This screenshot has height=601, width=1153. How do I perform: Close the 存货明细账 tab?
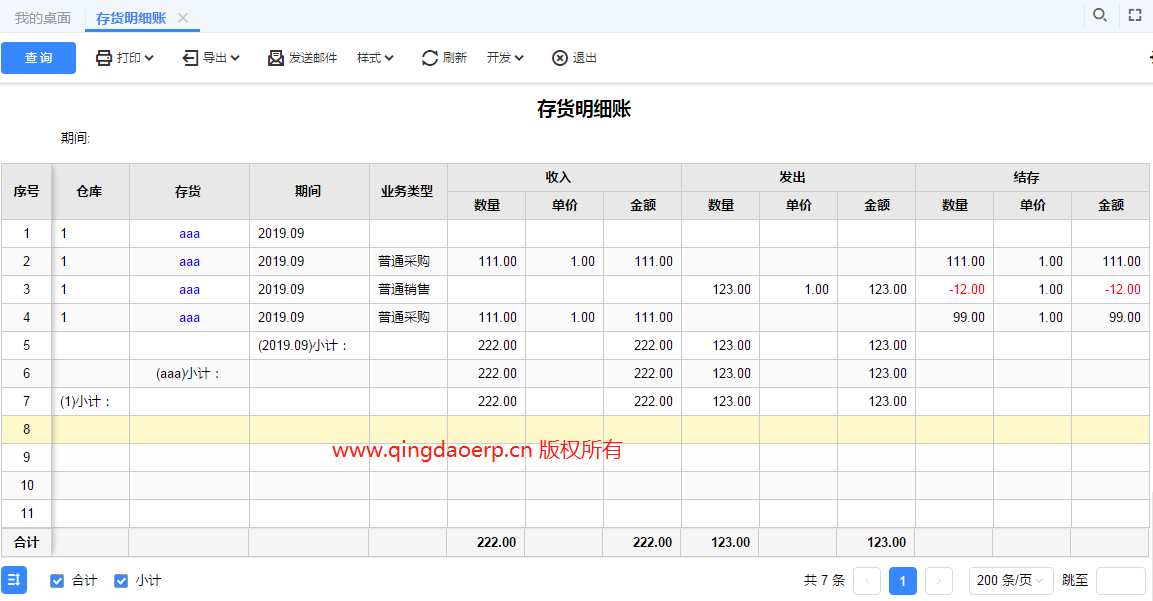[x=183, y=18]
